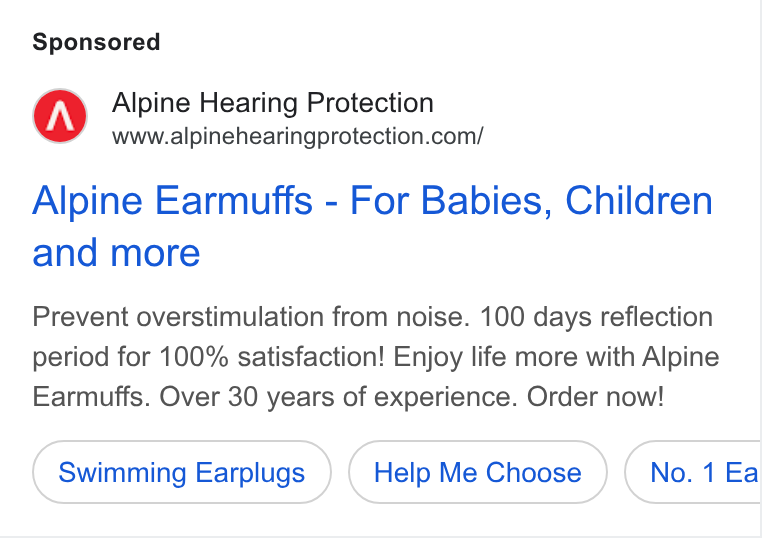Click "and more" on the headline's second line
The height and width of the screenshot is (538, 762).
click(116, 253)
